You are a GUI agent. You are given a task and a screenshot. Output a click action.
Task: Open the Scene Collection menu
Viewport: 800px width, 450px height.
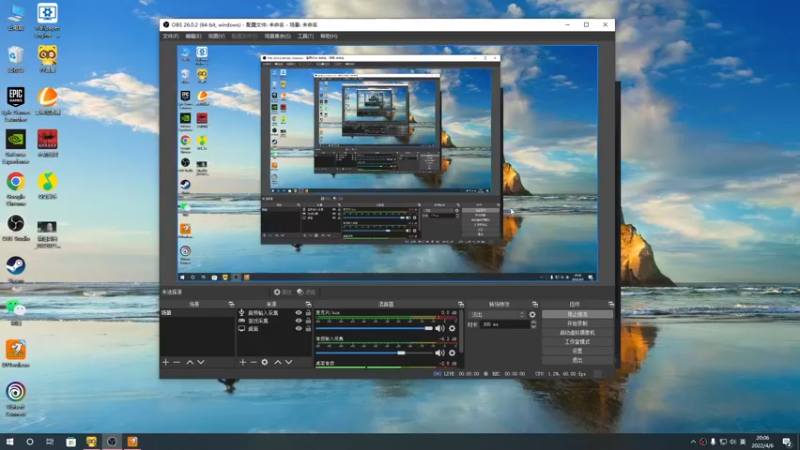(x=278, y=36)
